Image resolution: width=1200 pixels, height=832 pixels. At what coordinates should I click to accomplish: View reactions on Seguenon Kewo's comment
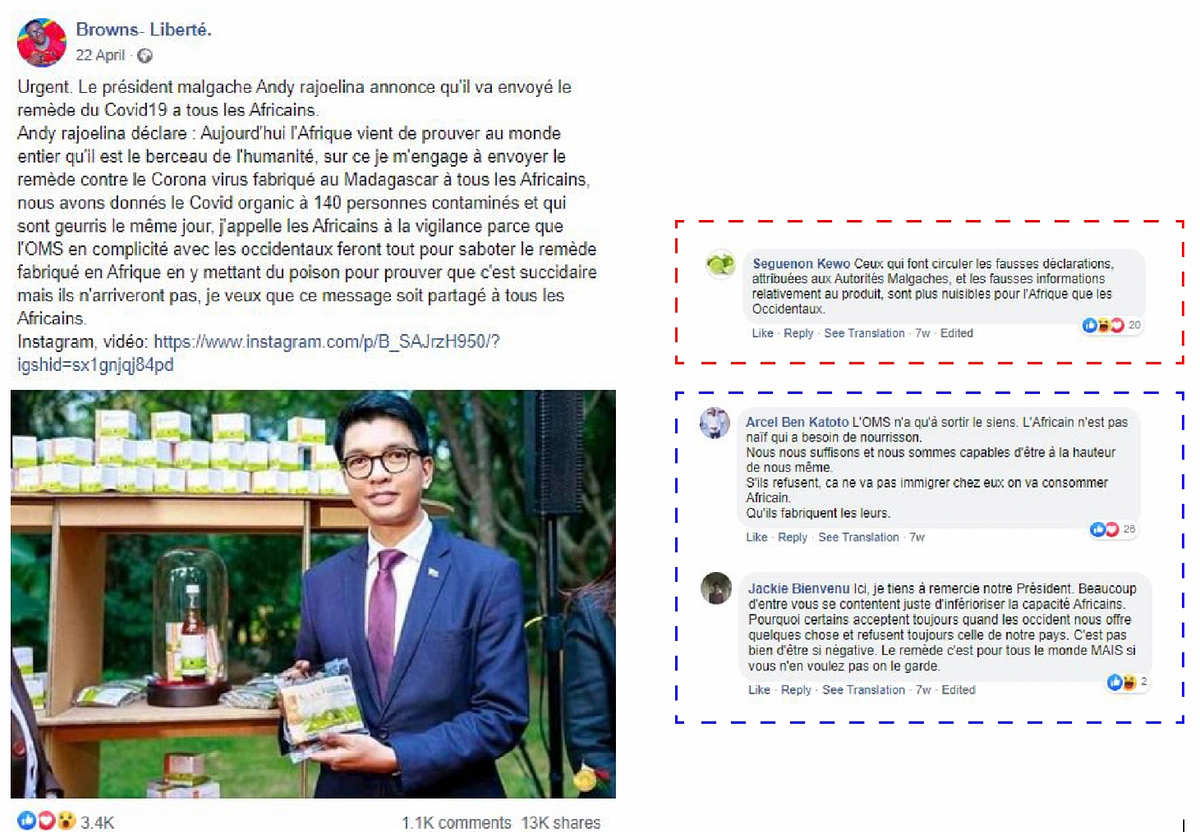click(1111, 326)
